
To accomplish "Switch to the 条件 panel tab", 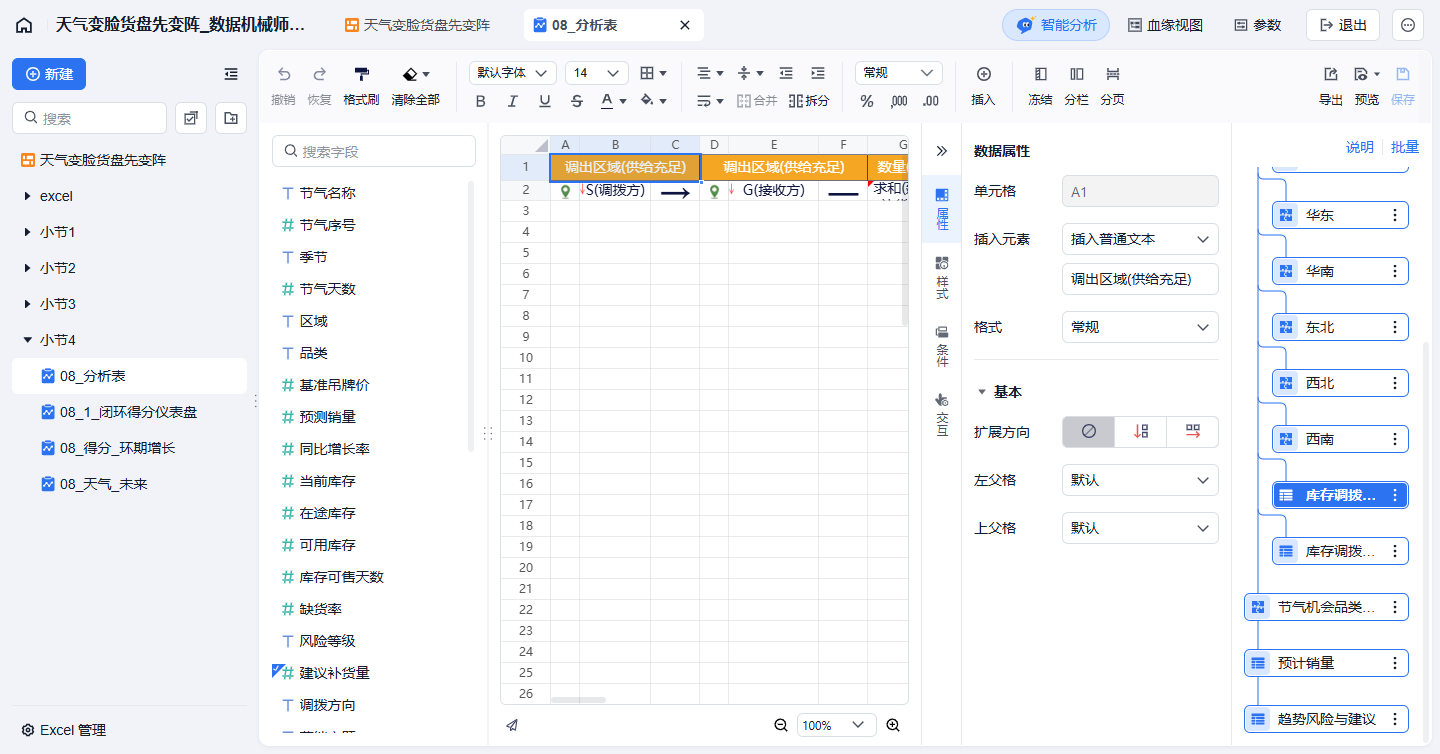I will (941, 347).
